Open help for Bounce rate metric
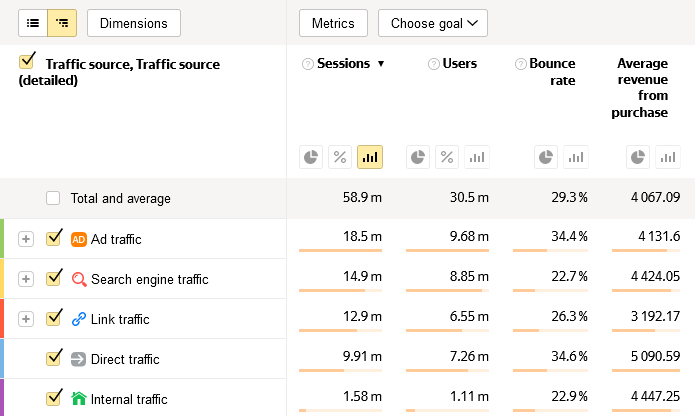Viewport: 695px width, 416px height. (521, 64)
